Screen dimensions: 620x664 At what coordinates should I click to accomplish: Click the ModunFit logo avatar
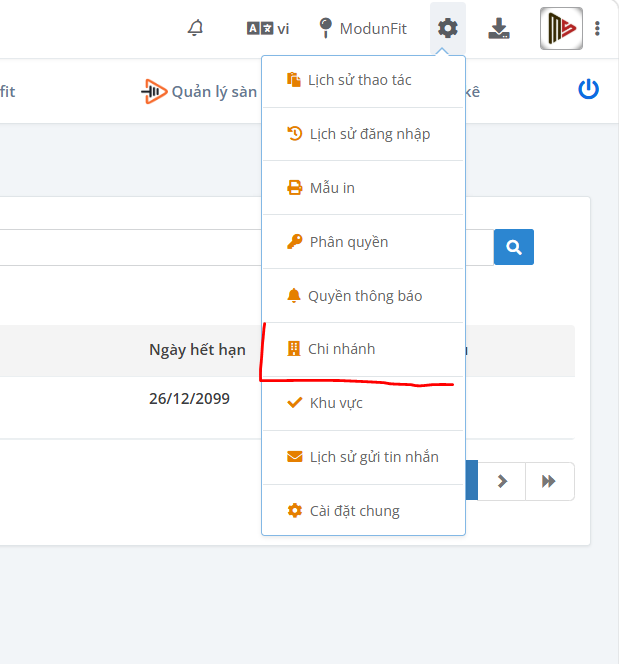[561, 28]
